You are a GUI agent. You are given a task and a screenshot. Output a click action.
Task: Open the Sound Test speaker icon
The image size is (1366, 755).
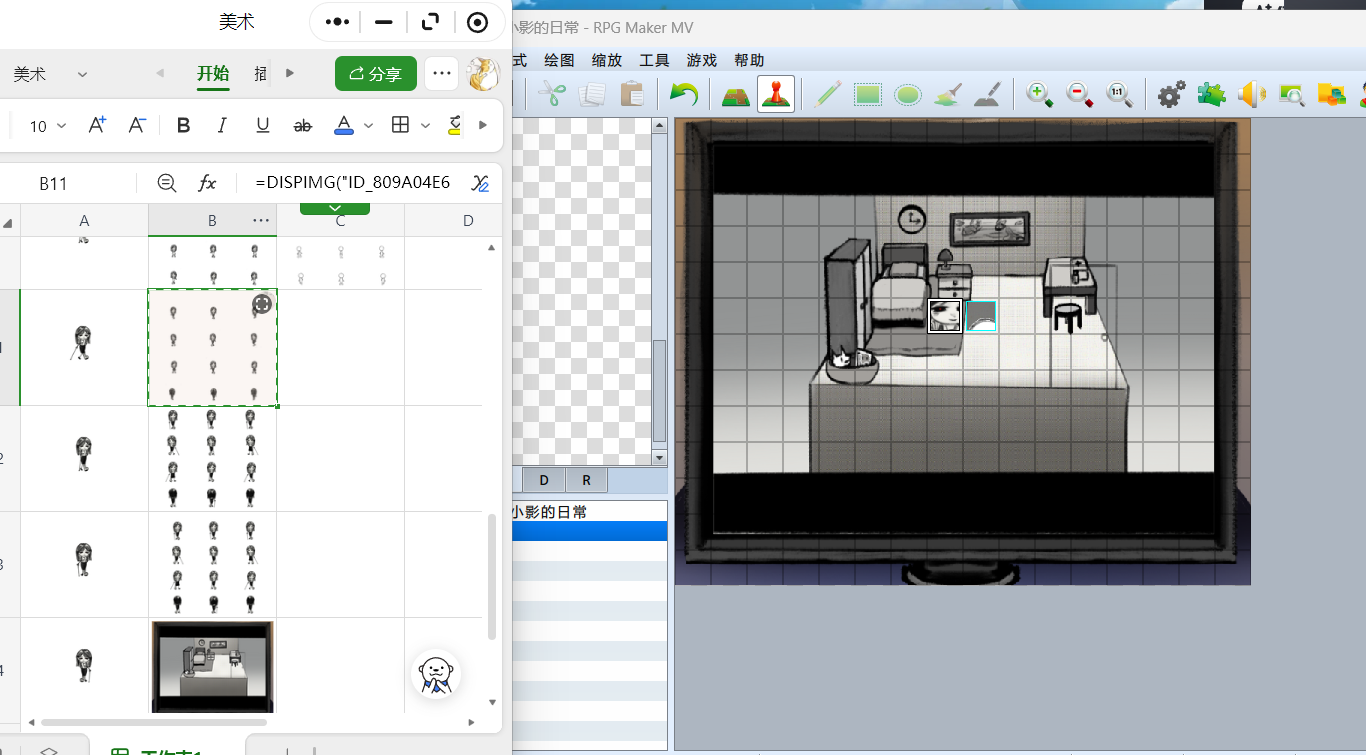(1251, 95)
